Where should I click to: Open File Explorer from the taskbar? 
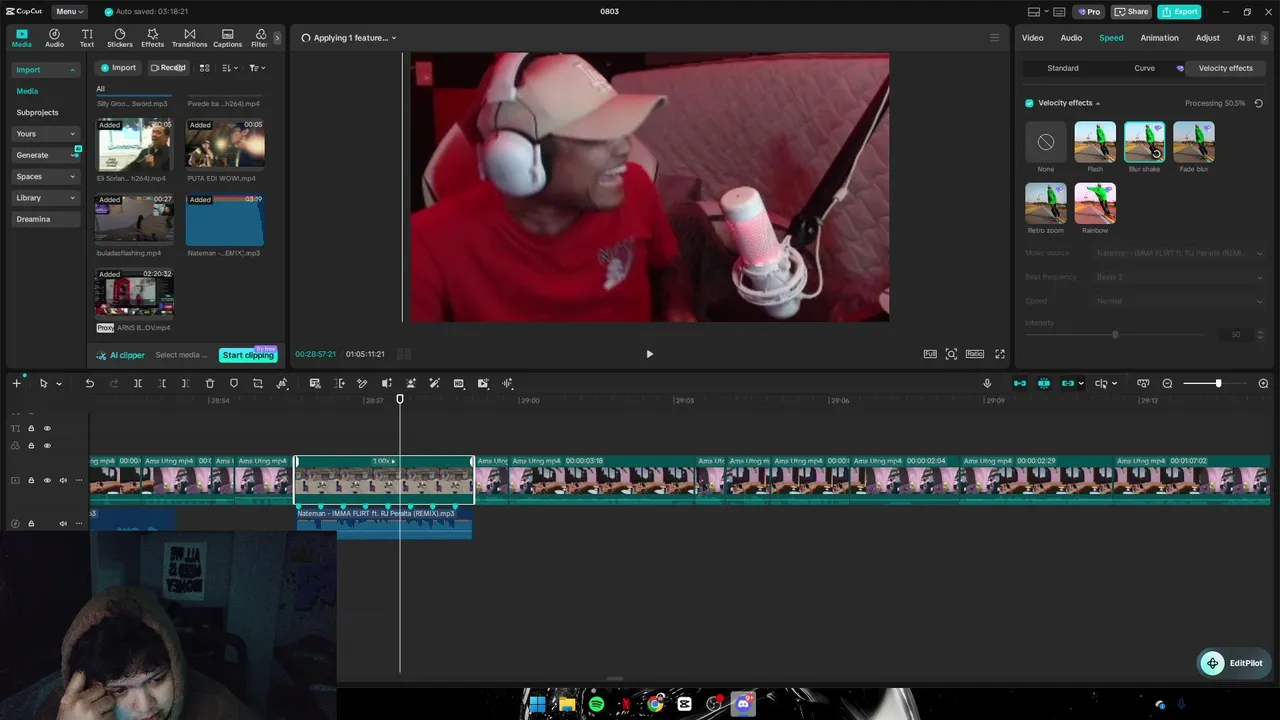(x=567, y=704)
